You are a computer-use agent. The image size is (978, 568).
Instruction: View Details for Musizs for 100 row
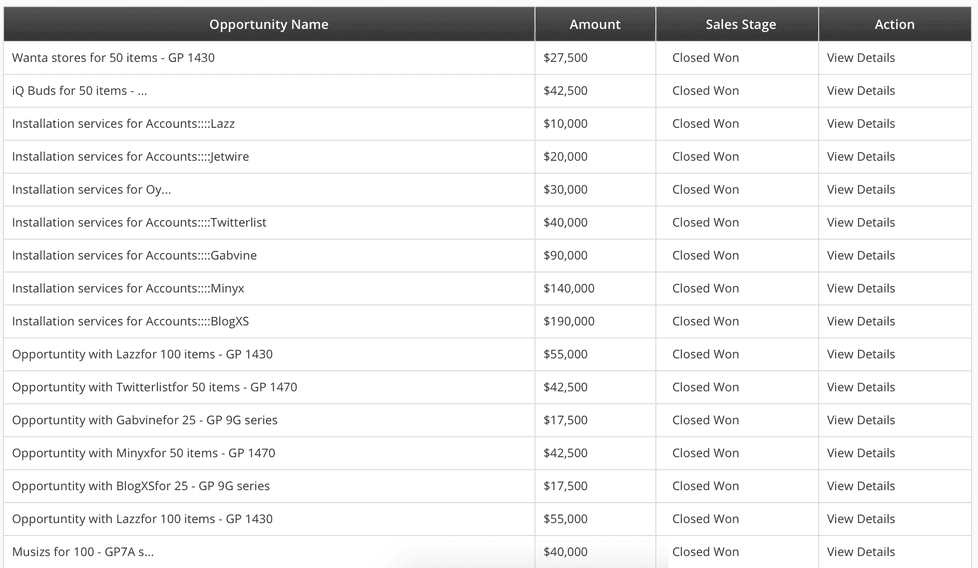pos(861,552)
